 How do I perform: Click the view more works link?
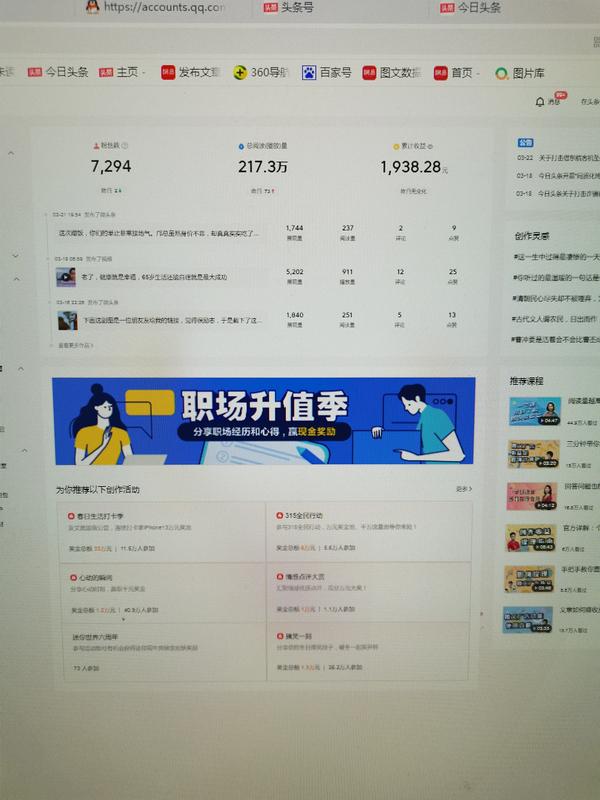74,345
